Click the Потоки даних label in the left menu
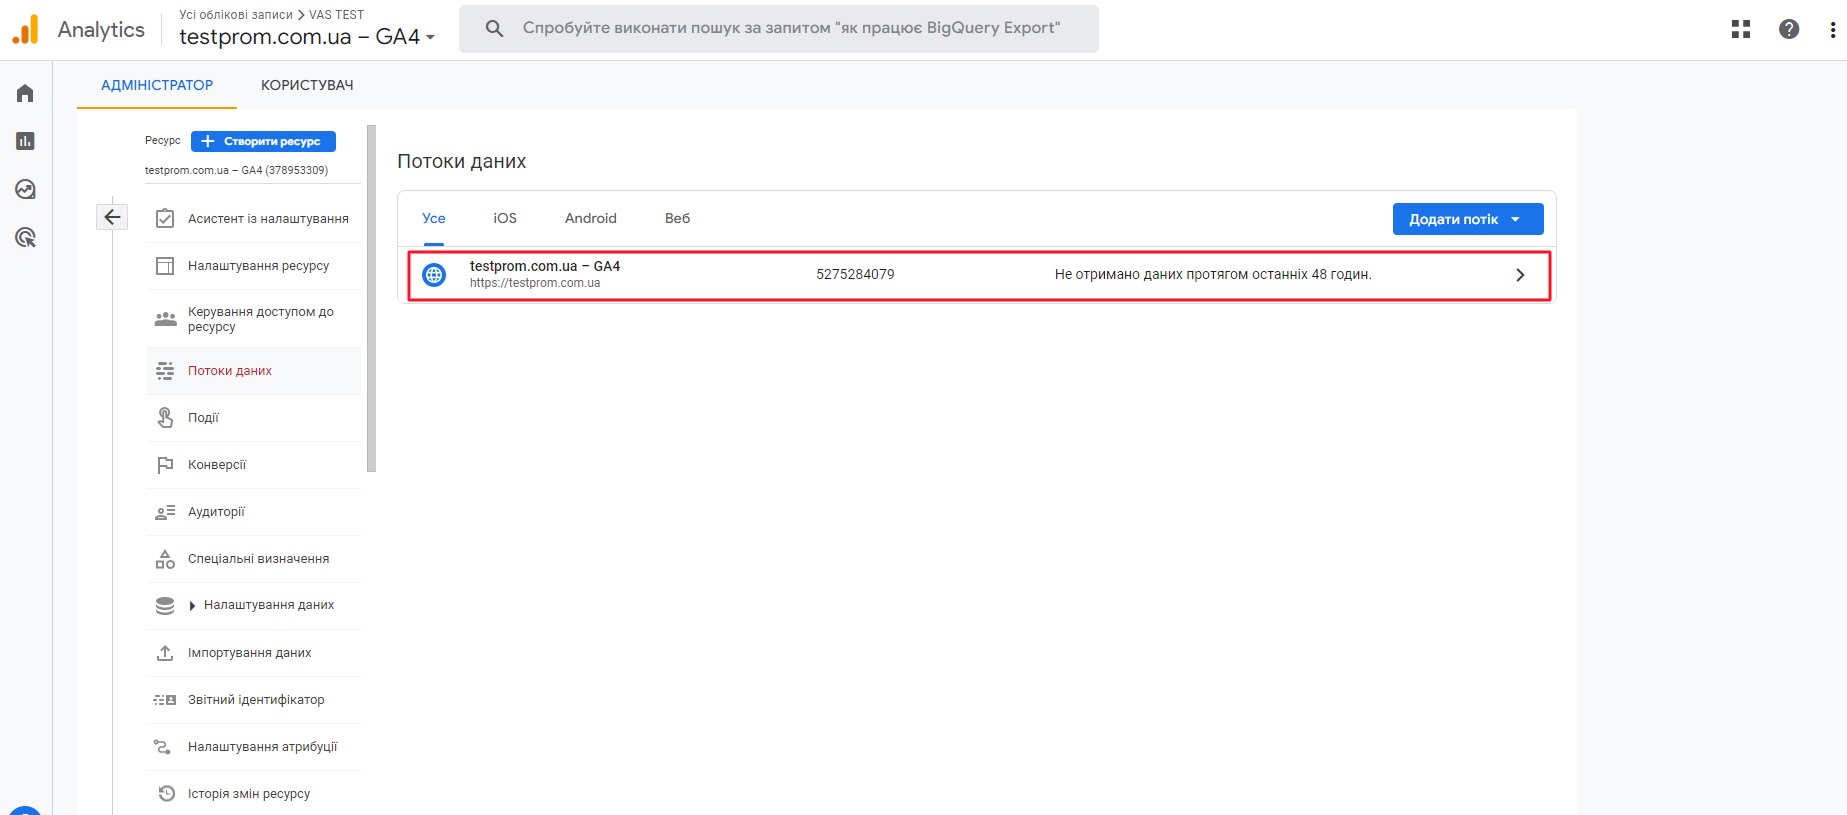 tap(230, 371)
